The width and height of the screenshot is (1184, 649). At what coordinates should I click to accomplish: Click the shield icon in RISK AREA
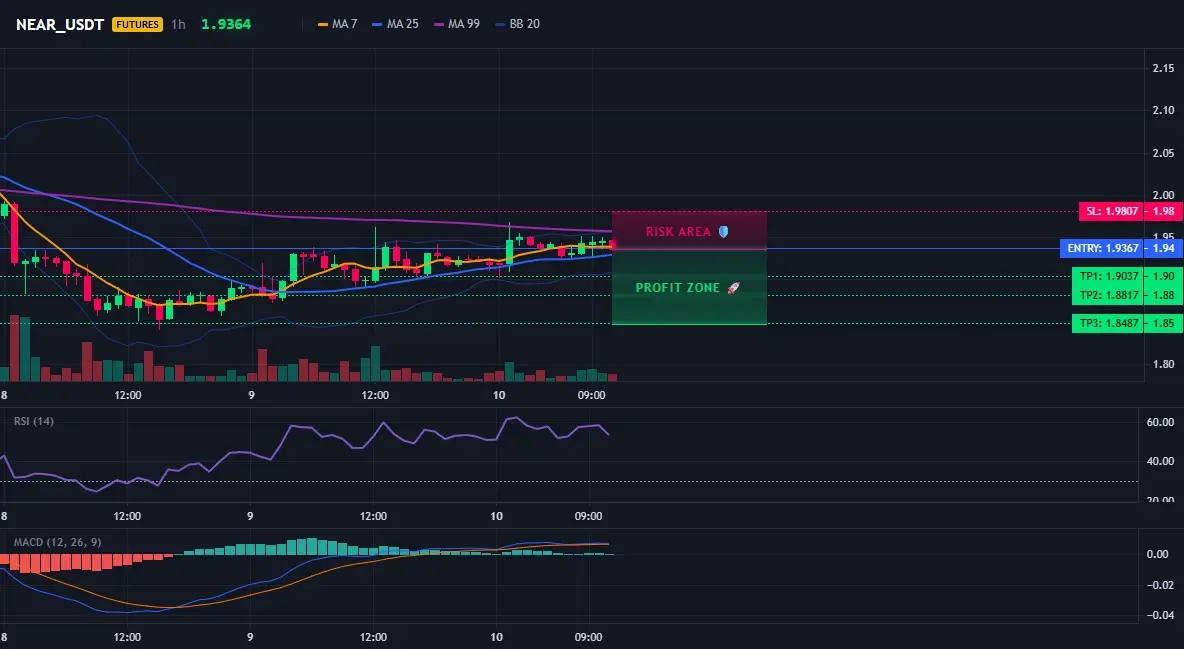(x=723, y=232)
